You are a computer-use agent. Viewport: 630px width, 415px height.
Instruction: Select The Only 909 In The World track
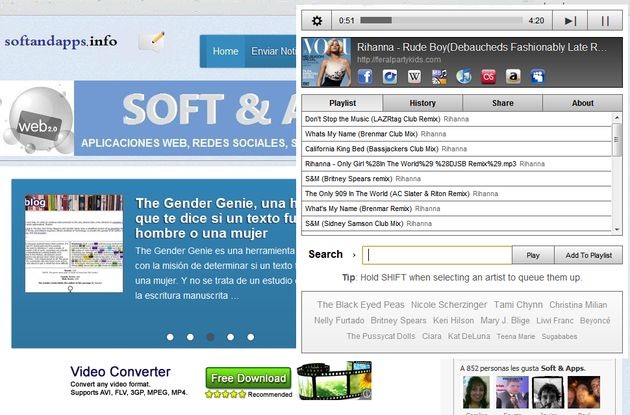click(x=456, y=194)
